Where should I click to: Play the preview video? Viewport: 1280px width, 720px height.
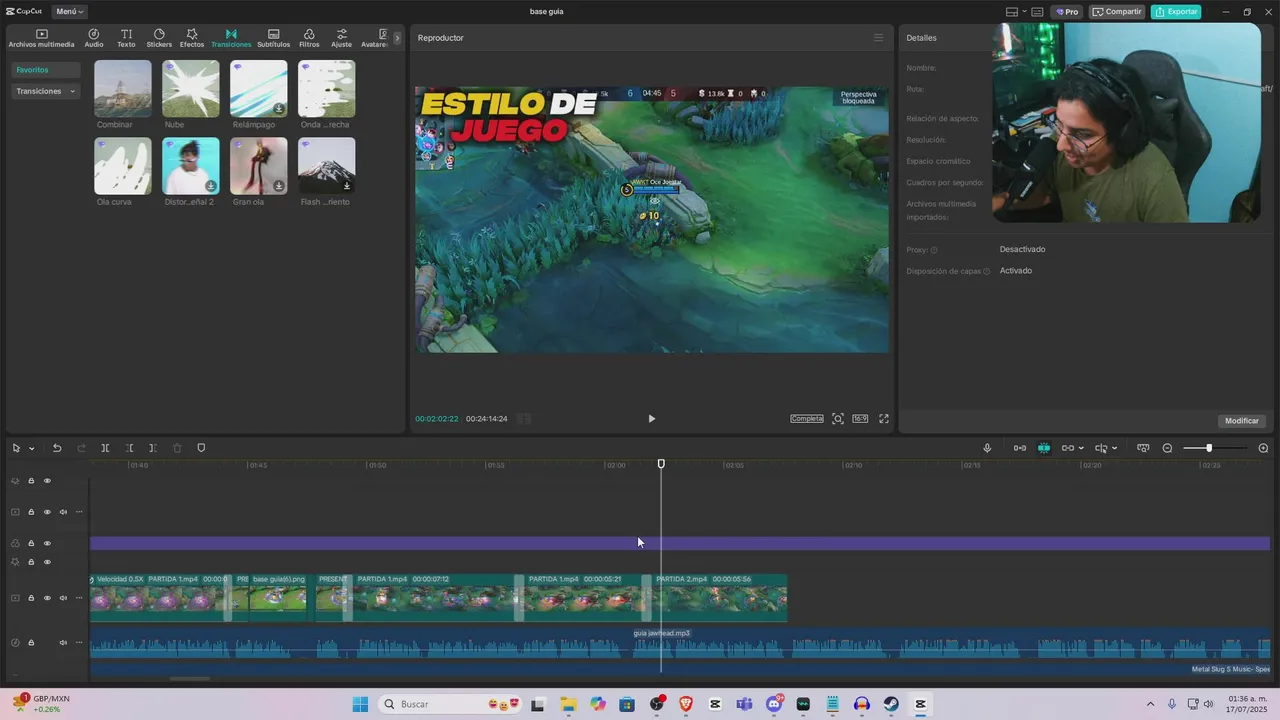pos(651,419)
